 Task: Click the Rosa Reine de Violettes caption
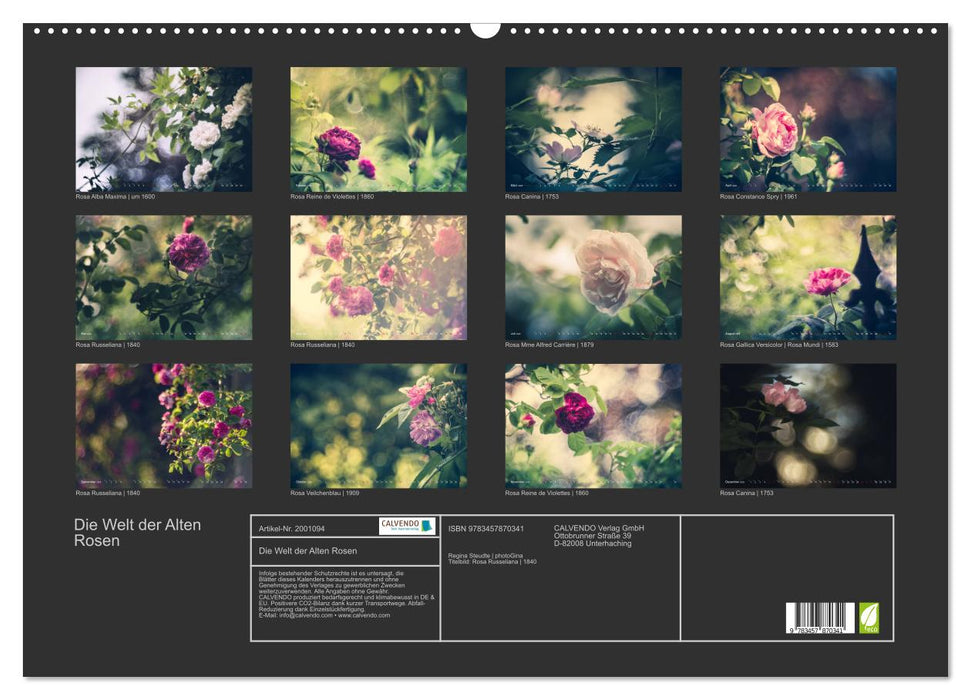(x=334, y=196)
